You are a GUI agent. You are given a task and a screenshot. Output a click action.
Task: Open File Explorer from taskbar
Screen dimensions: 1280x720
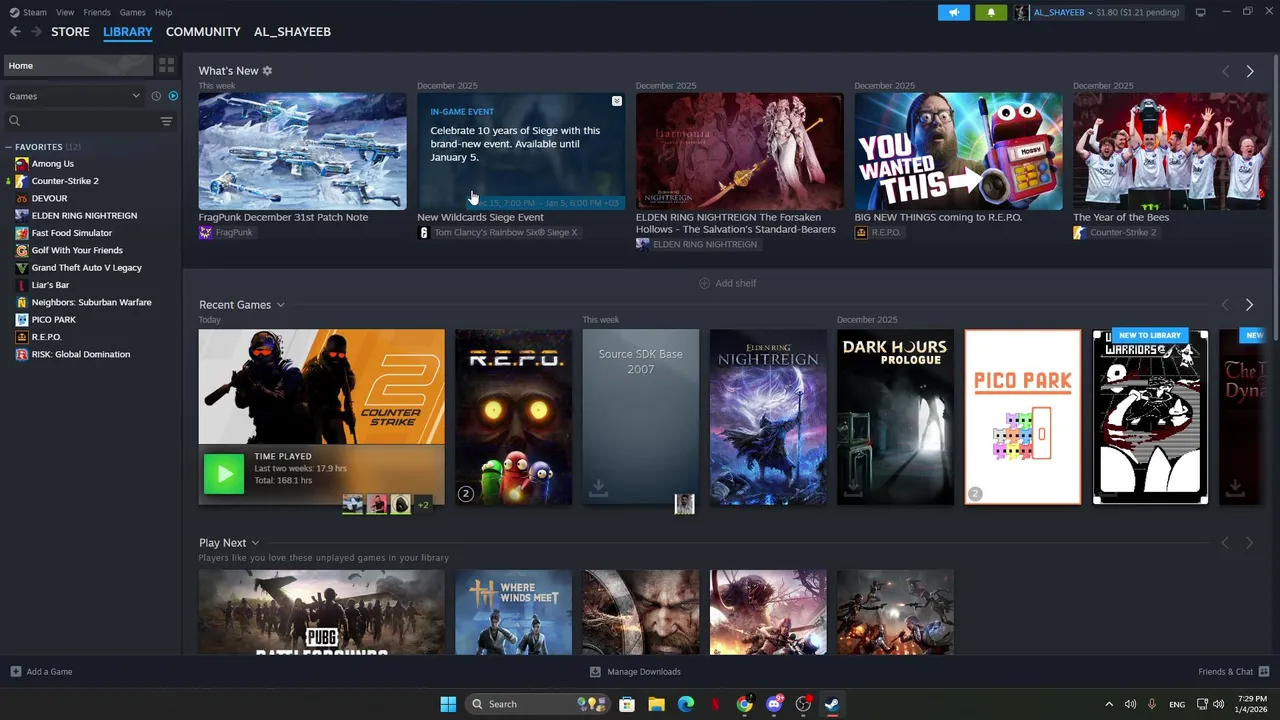[656, 704]
